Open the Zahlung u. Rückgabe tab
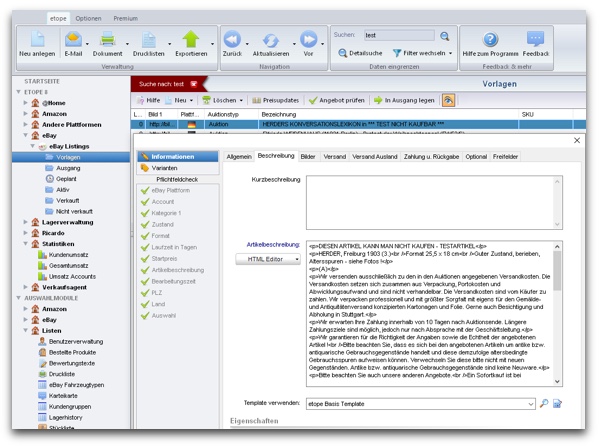 (431, 157)
